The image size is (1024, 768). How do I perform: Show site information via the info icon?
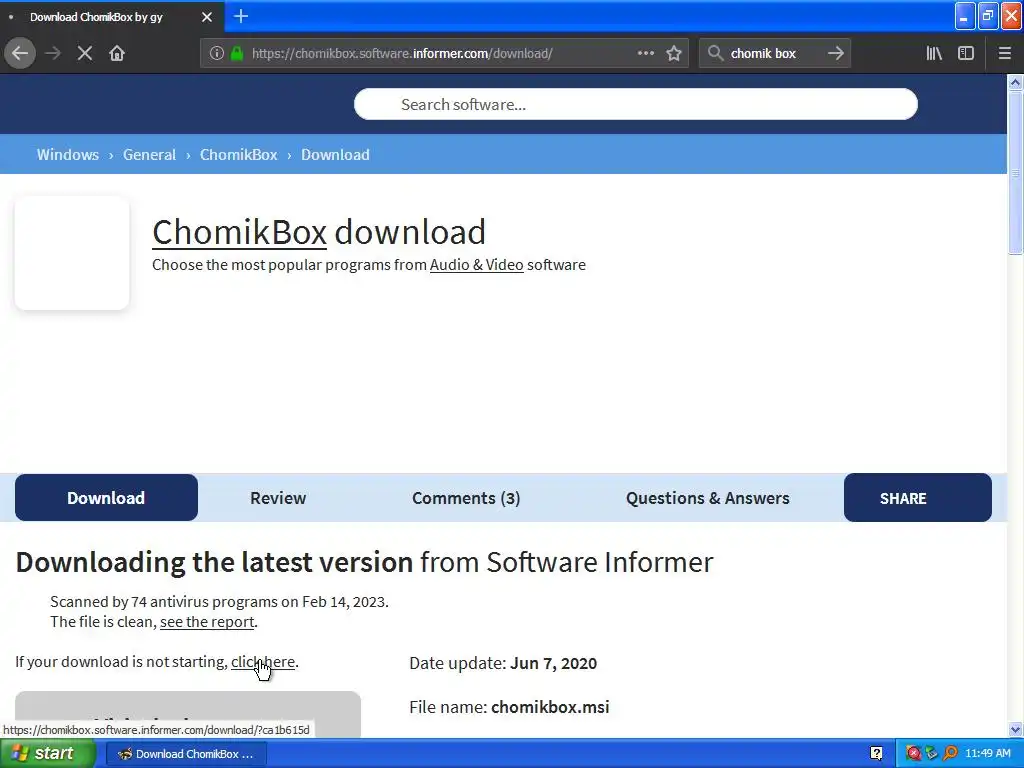(x=217, y=54)
